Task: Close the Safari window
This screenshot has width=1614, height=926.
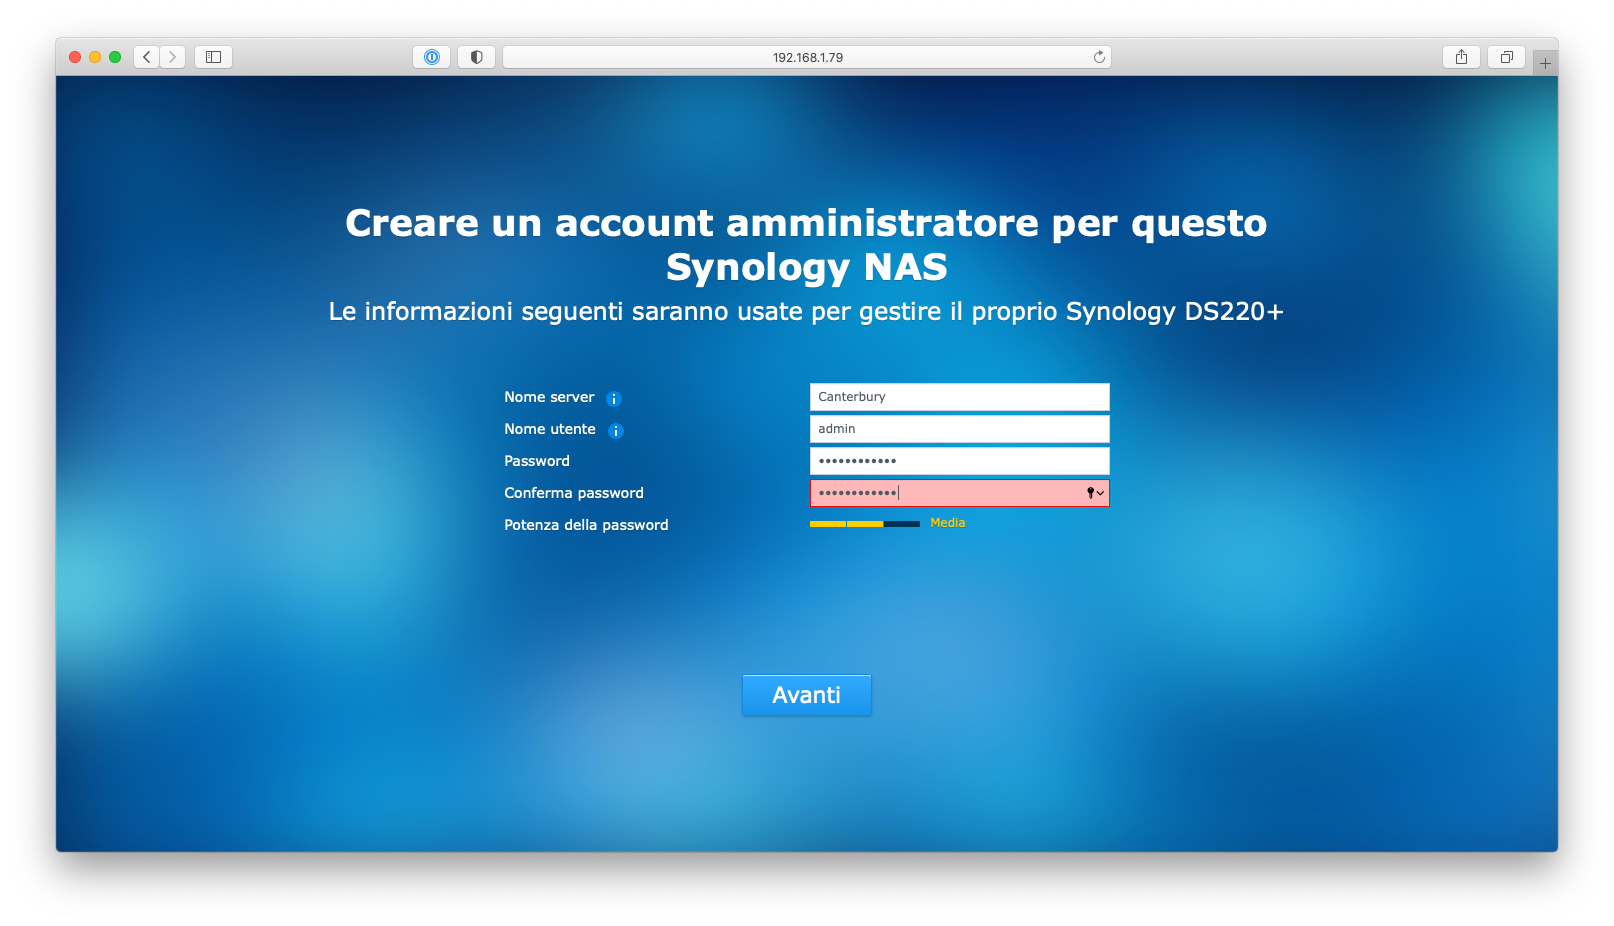Action: (75, 57)
